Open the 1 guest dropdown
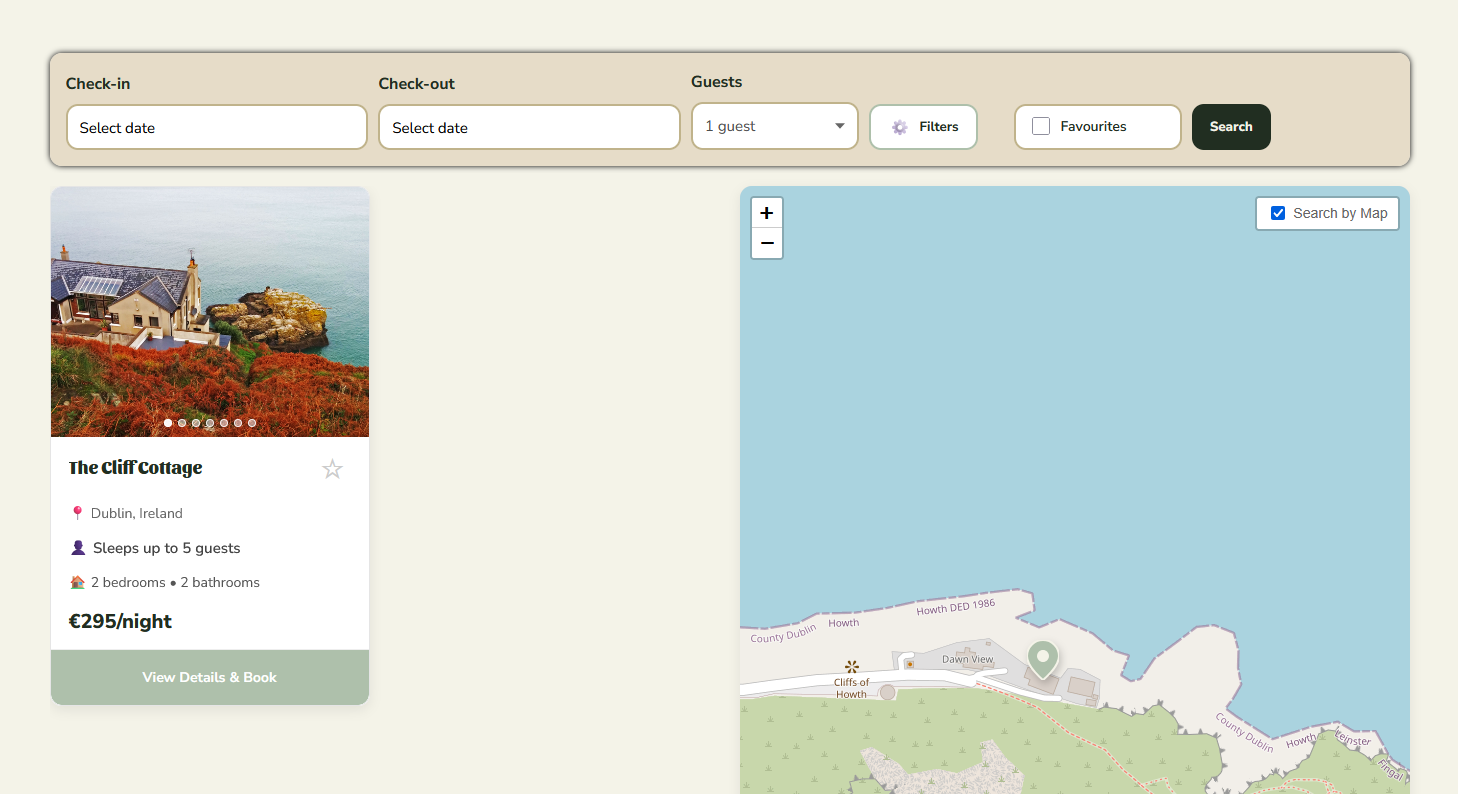 coord(774,126)
